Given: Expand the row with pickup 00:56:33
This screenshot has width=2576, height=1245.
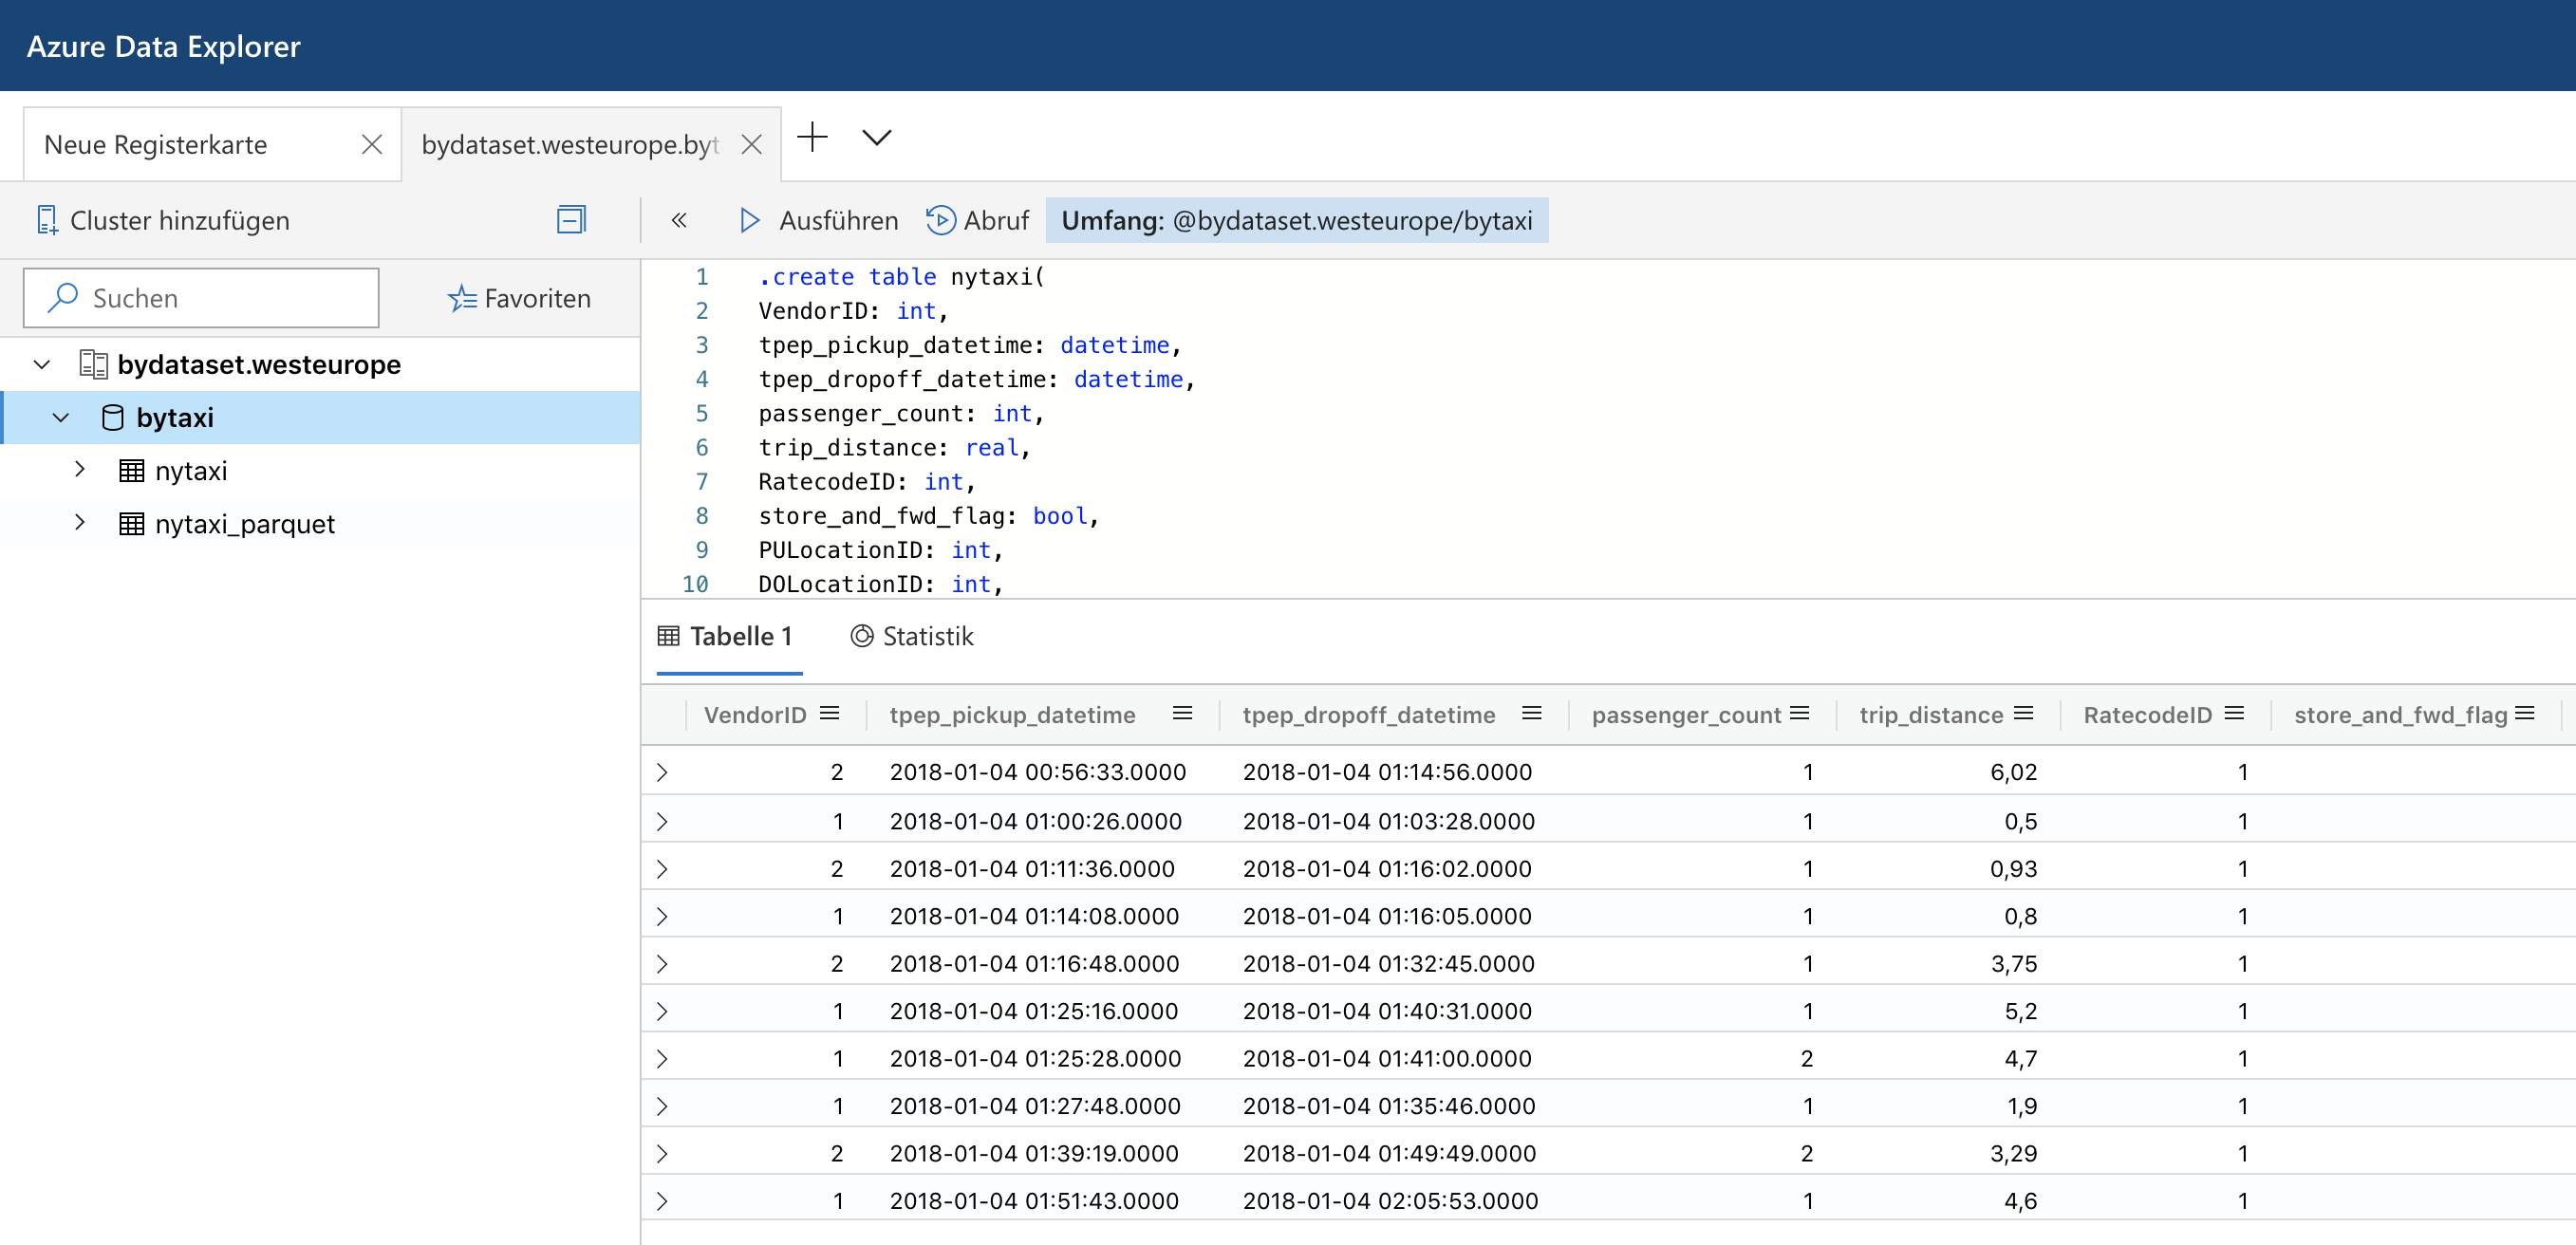Looking at the screenshot, I should pos(662,772).
